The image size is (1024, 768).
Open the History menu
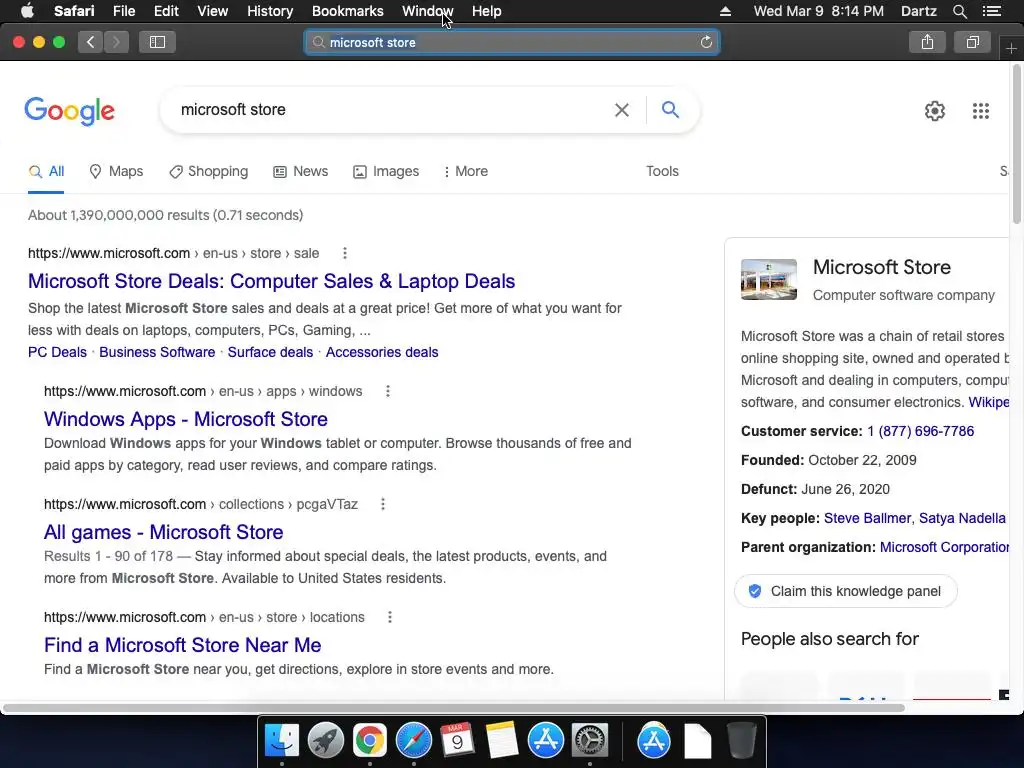point(270,11)
